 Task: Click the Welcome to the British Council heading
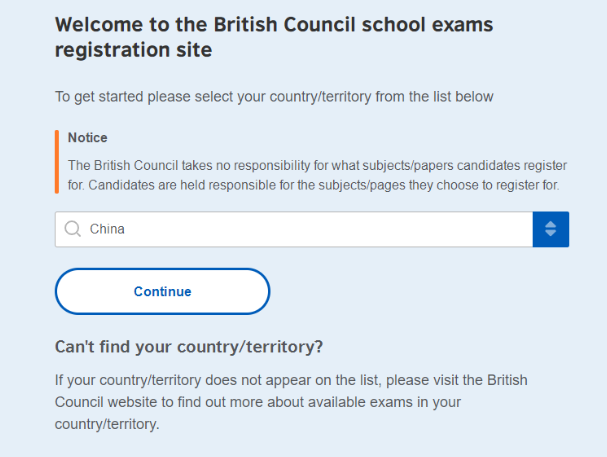pyautogui.click(x=274, y=24)
